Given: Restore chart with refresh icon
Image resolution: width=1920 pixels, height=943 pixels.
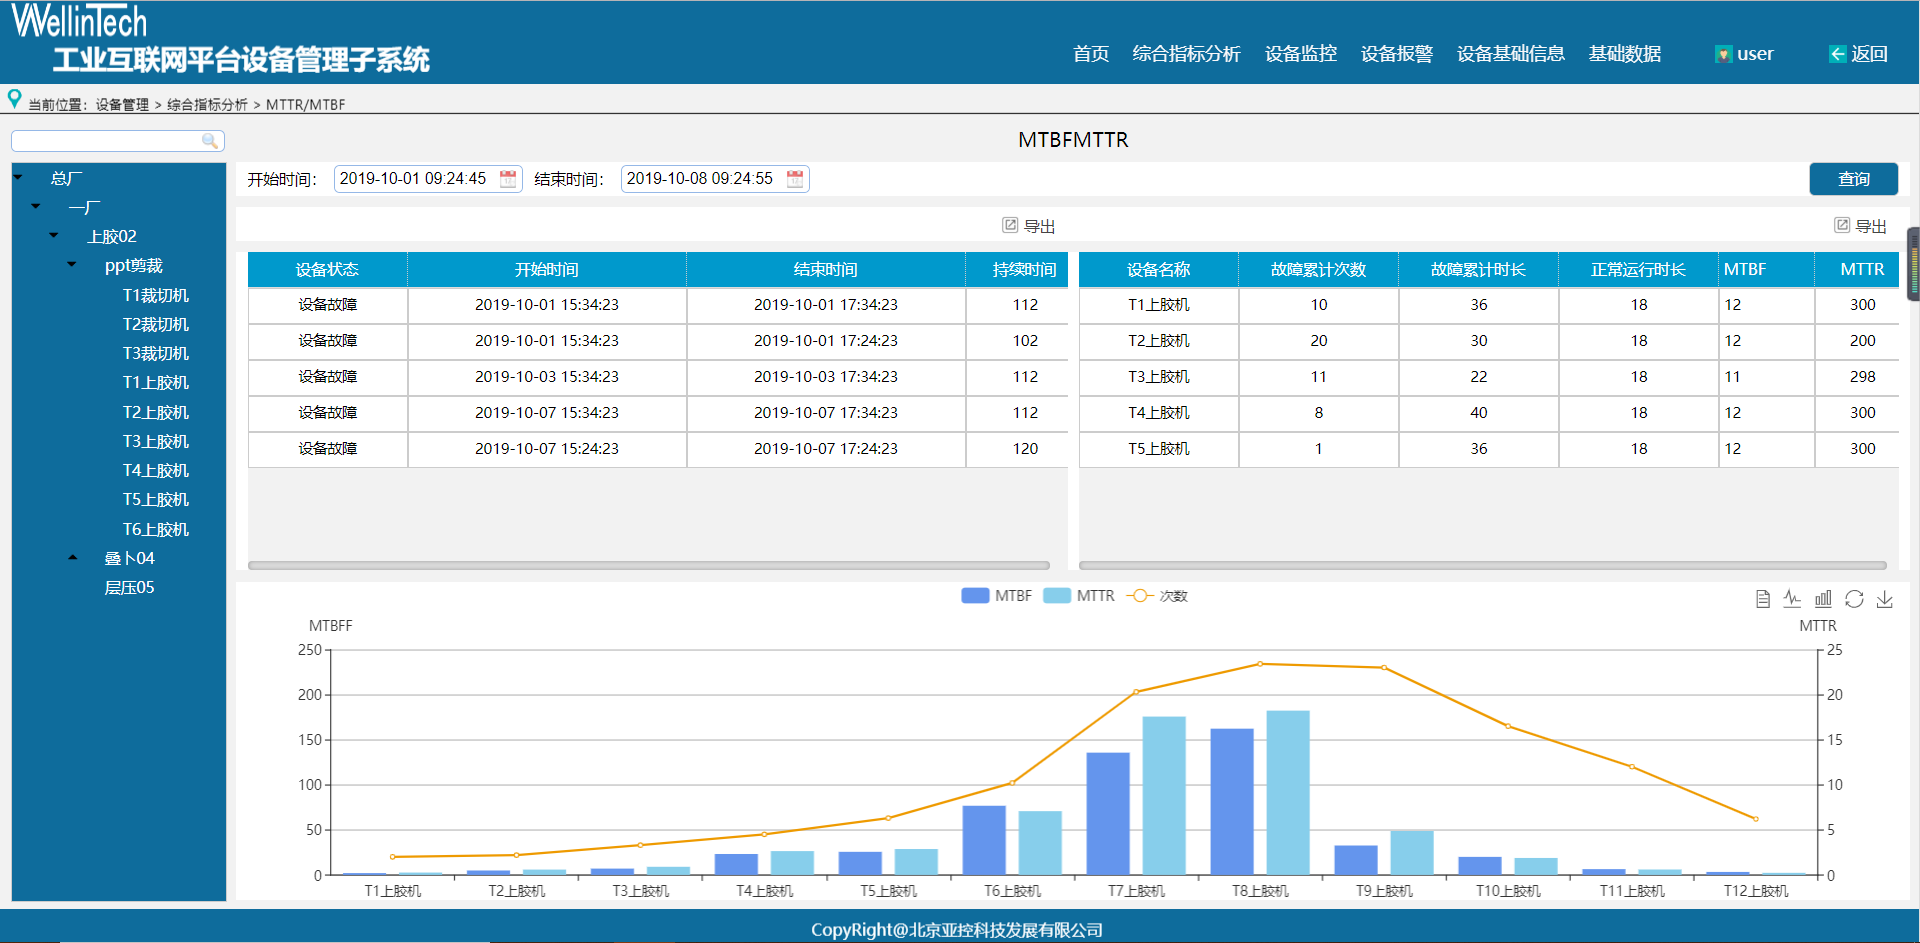Looking at the screenshot, I should pos(1854,599).
